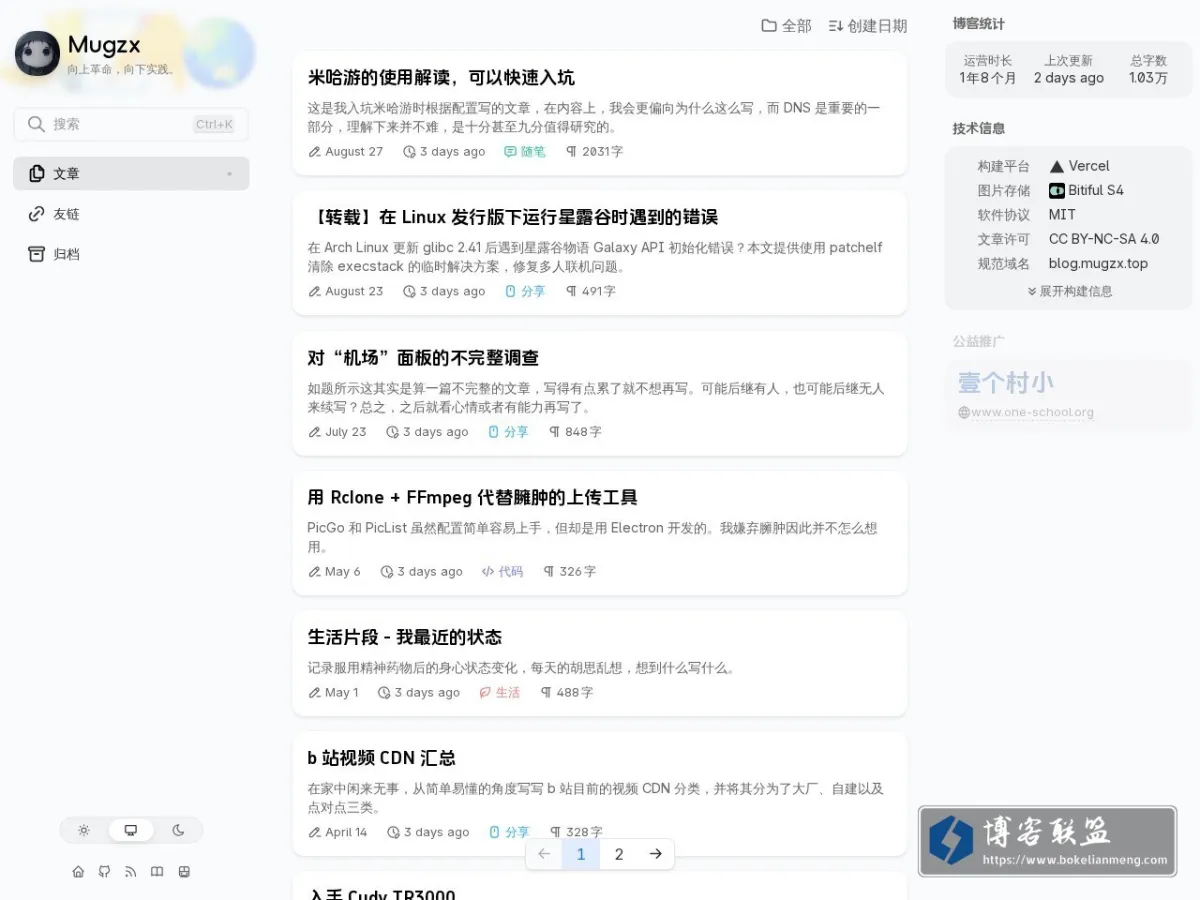Open the RSS feed icon
The width and height of the screenshot is (1200, 900).
130,872
